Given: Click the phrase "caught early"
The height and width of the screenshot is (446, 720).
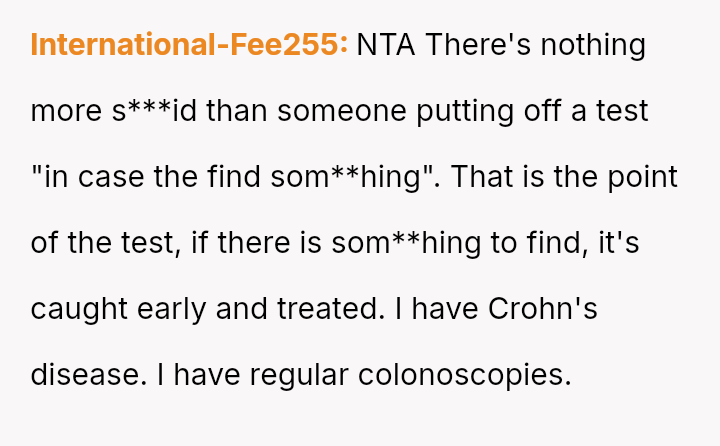Looking at the screenshot, I should pos(117,309).
